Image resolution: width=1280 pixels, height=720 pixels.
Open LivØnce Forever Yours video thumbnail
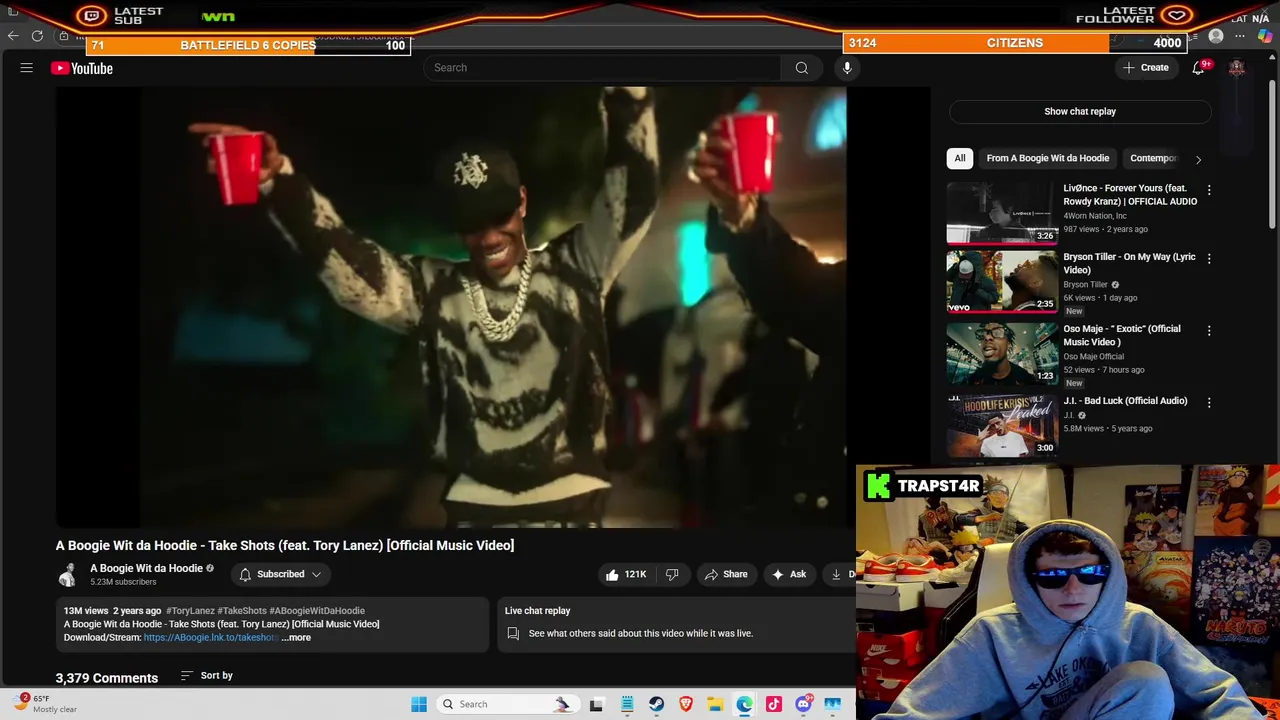[x=1001, y=213]
